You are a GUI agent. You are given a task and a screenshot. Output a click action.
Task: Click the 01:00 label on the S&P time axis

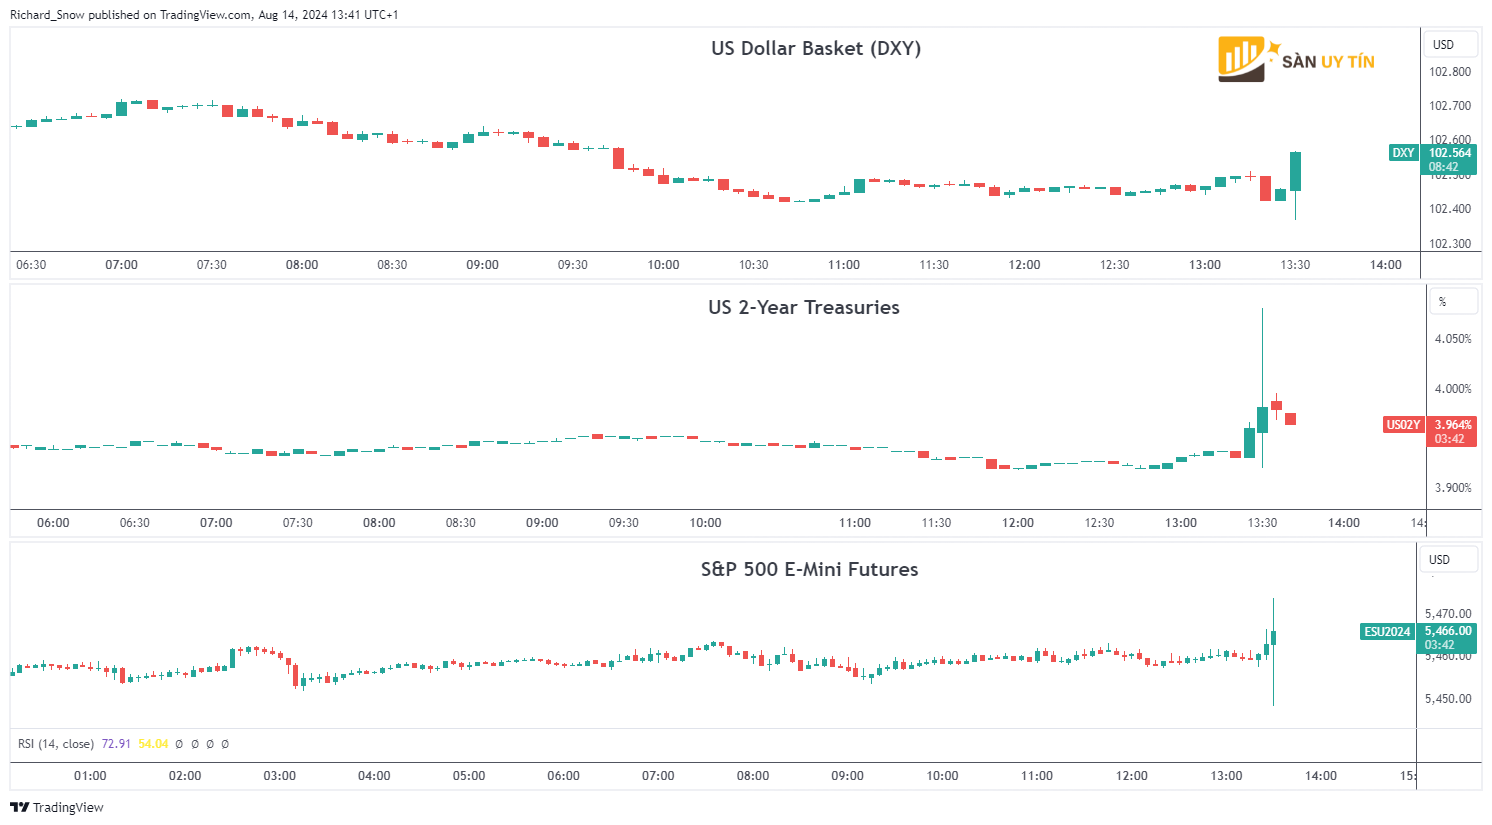(90, 776)
